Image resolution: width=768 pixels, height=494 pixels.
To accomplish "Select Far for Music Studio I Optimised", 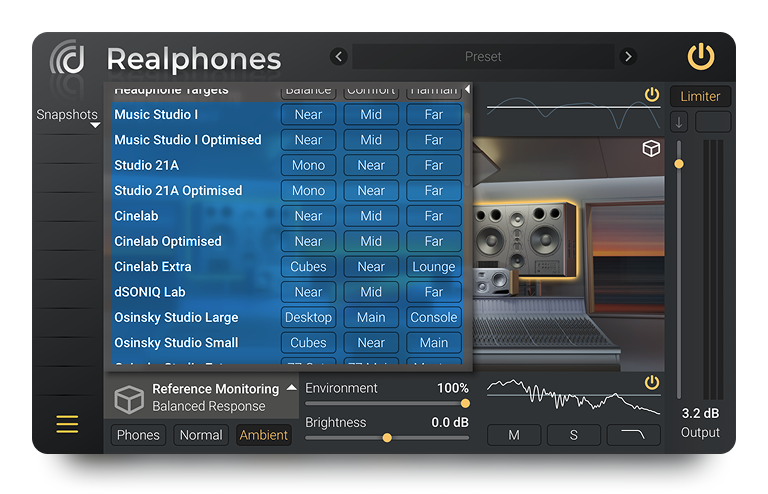I will 433,140.
